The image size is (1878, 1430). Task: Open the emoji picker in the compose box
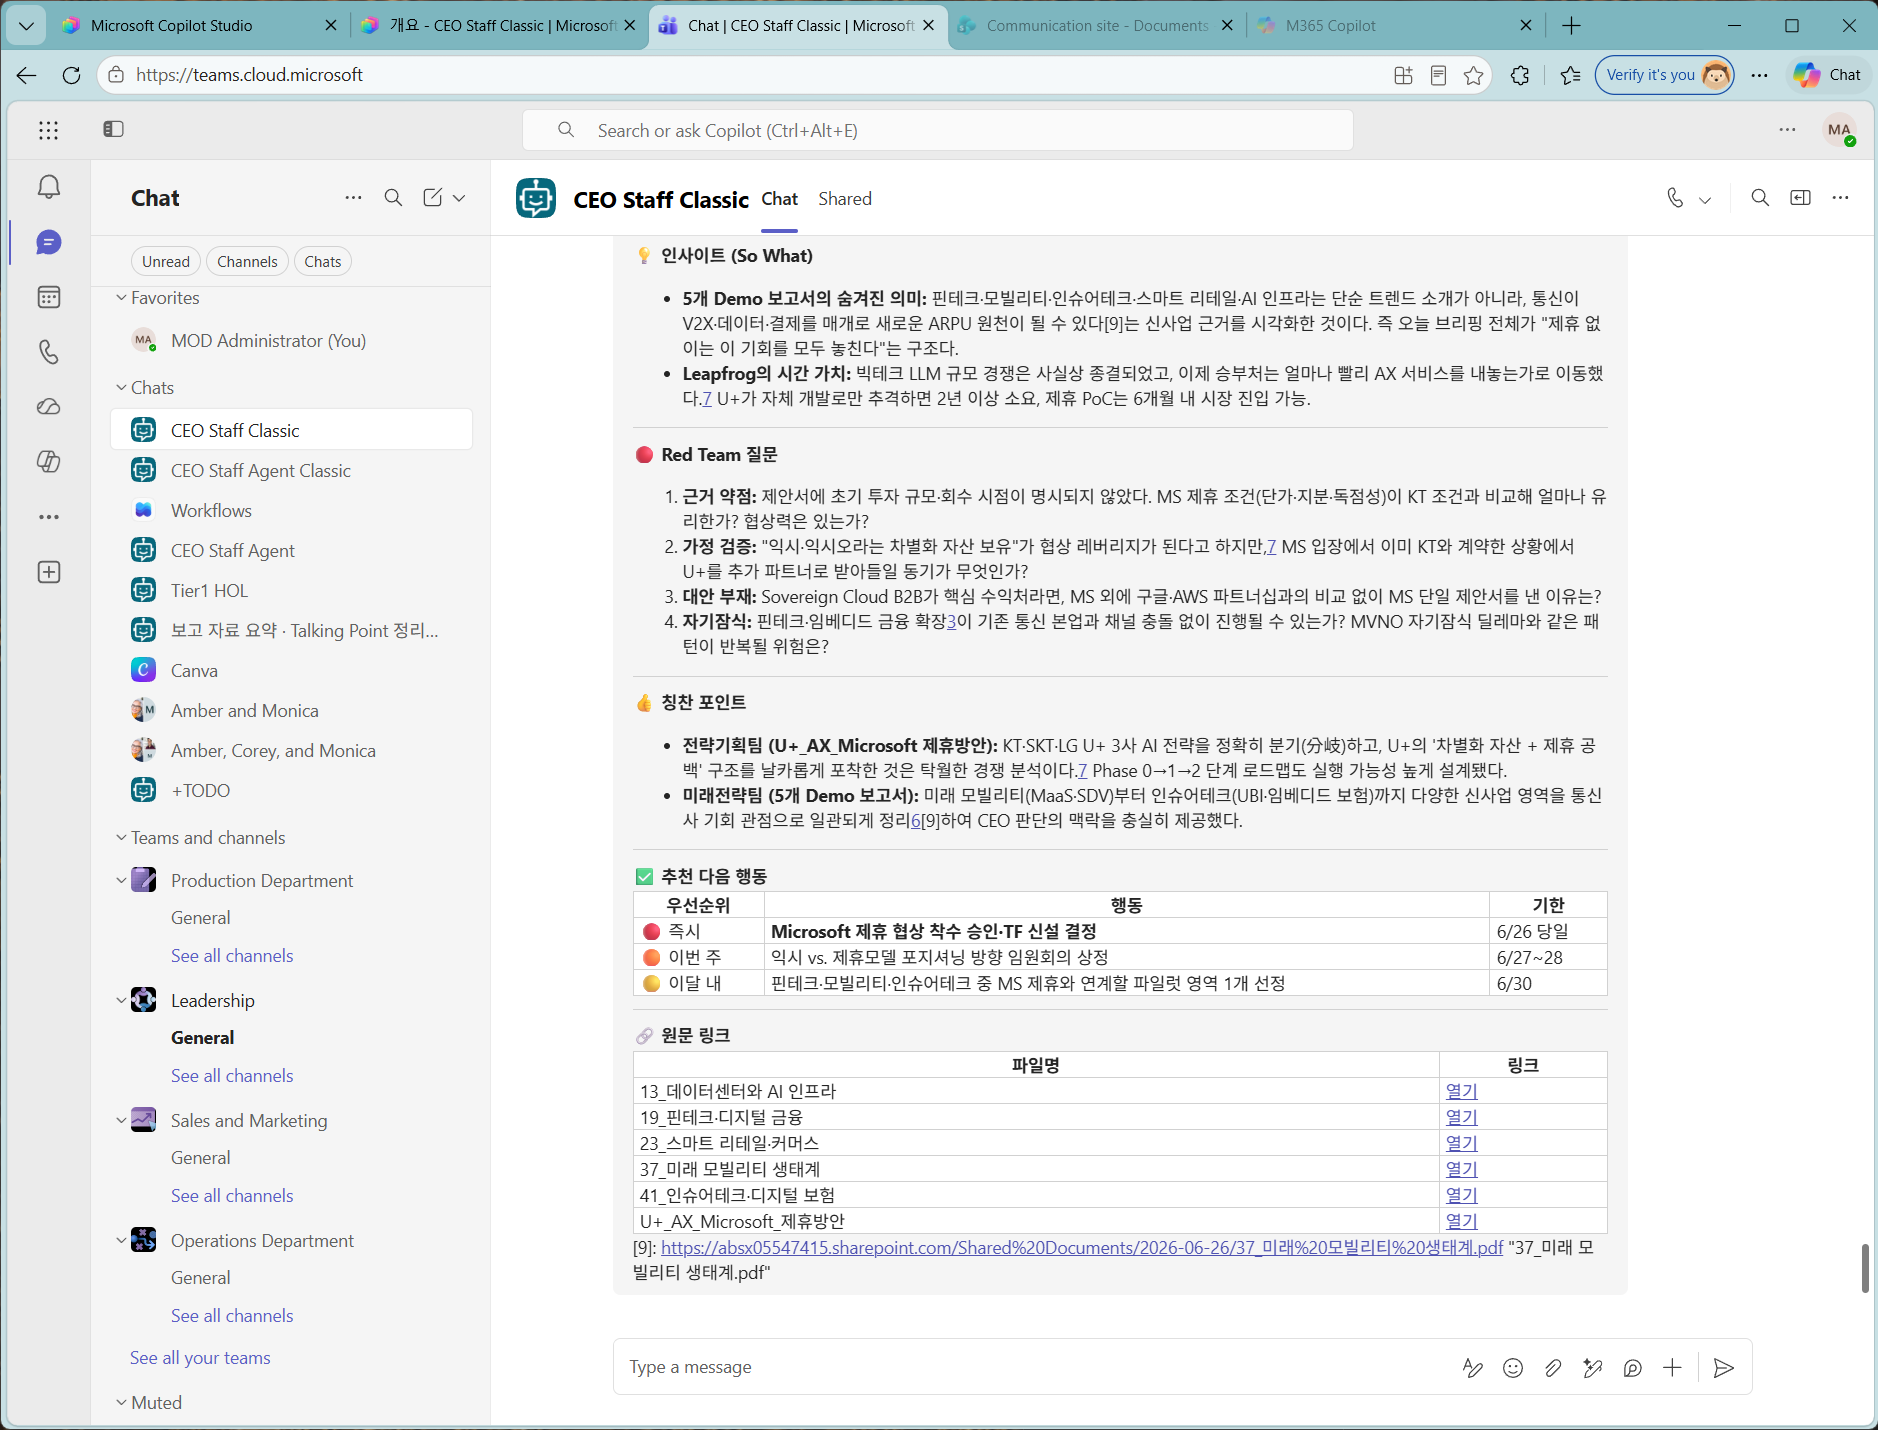coord(1513,1368)
